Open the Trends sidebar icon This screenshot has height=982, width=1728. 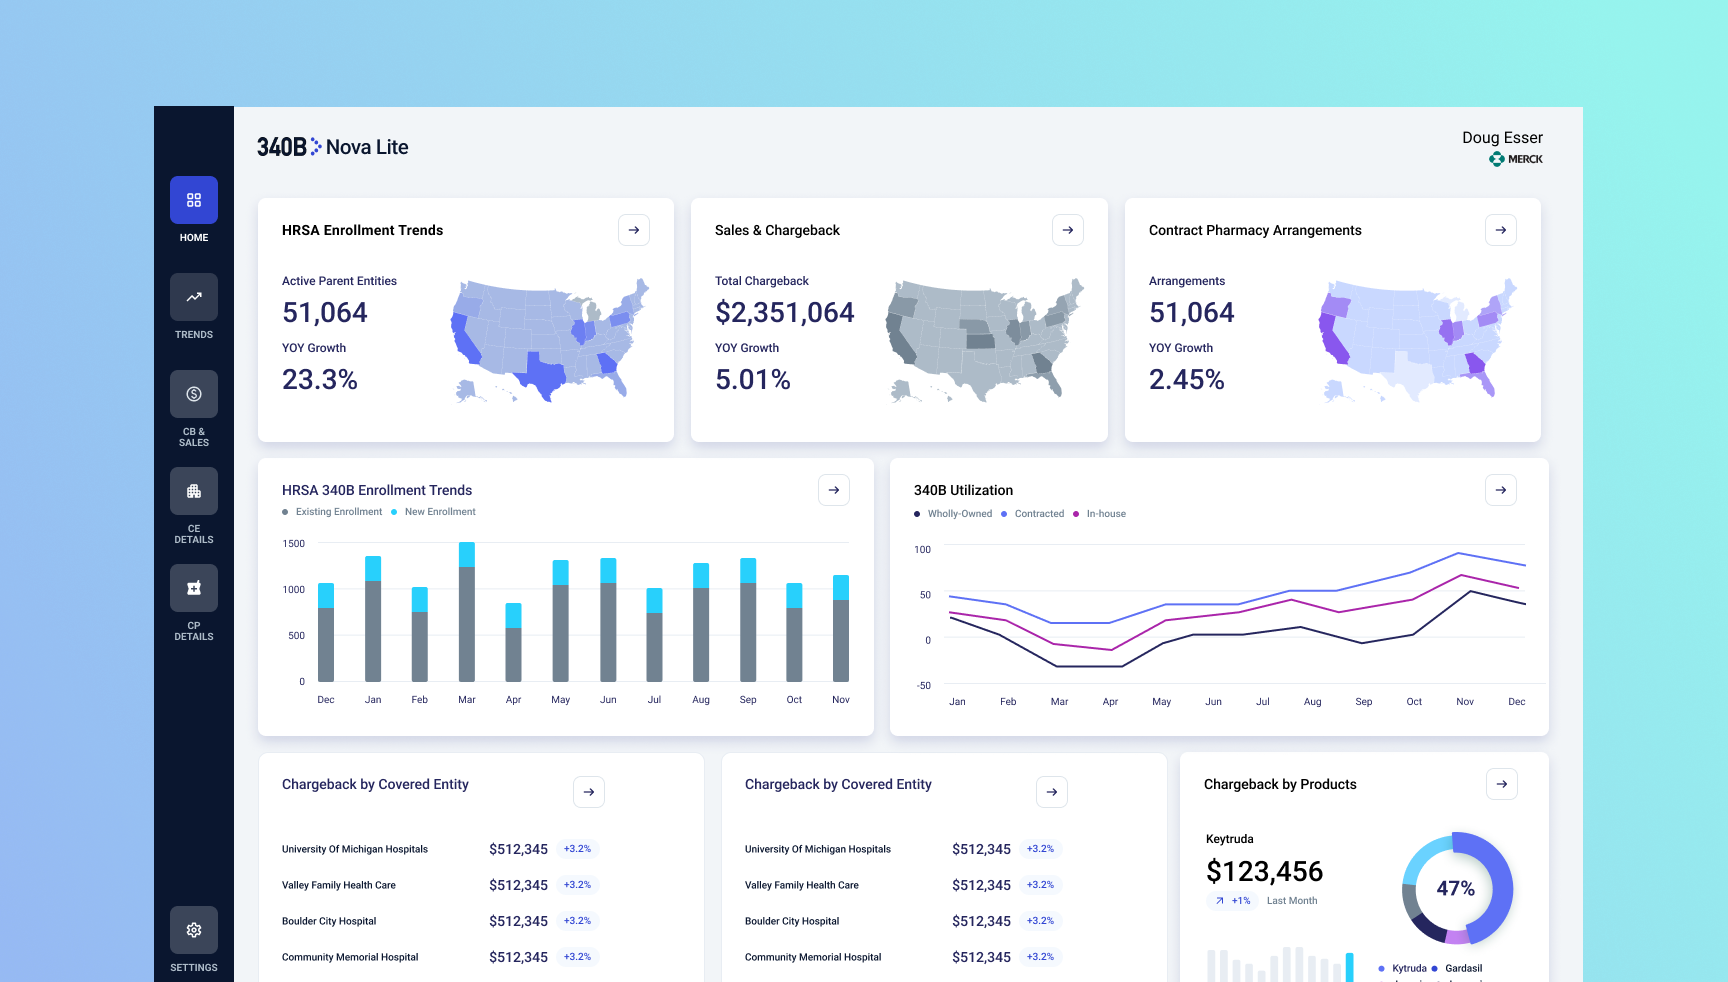194,297
